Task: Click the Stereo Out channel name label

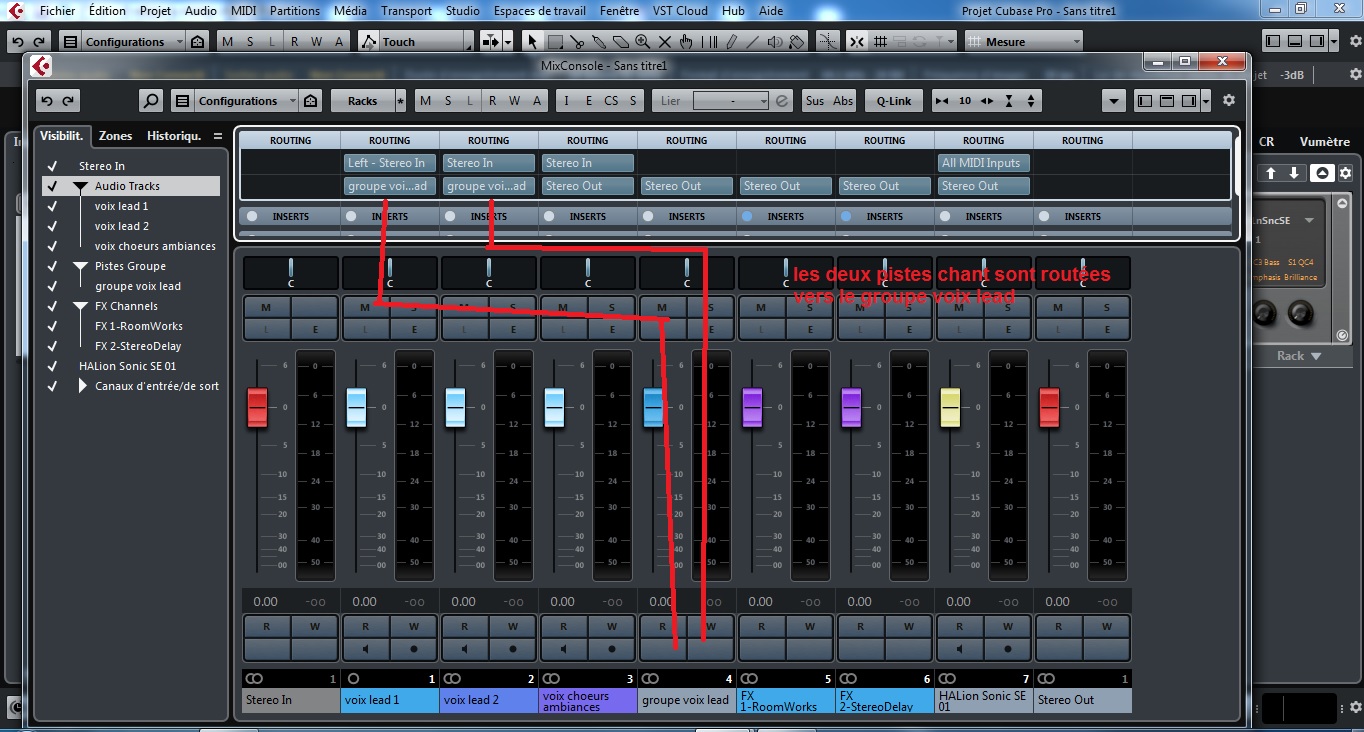Action: [1083, 700]
